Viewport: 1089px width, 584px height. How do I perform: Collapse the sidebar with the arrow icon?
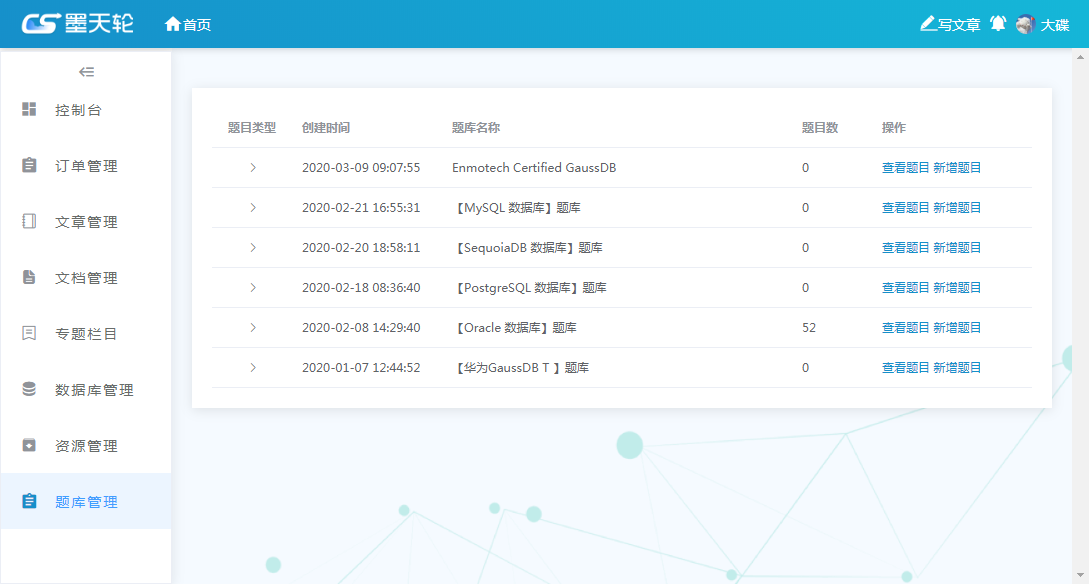[x=86, y=72]
